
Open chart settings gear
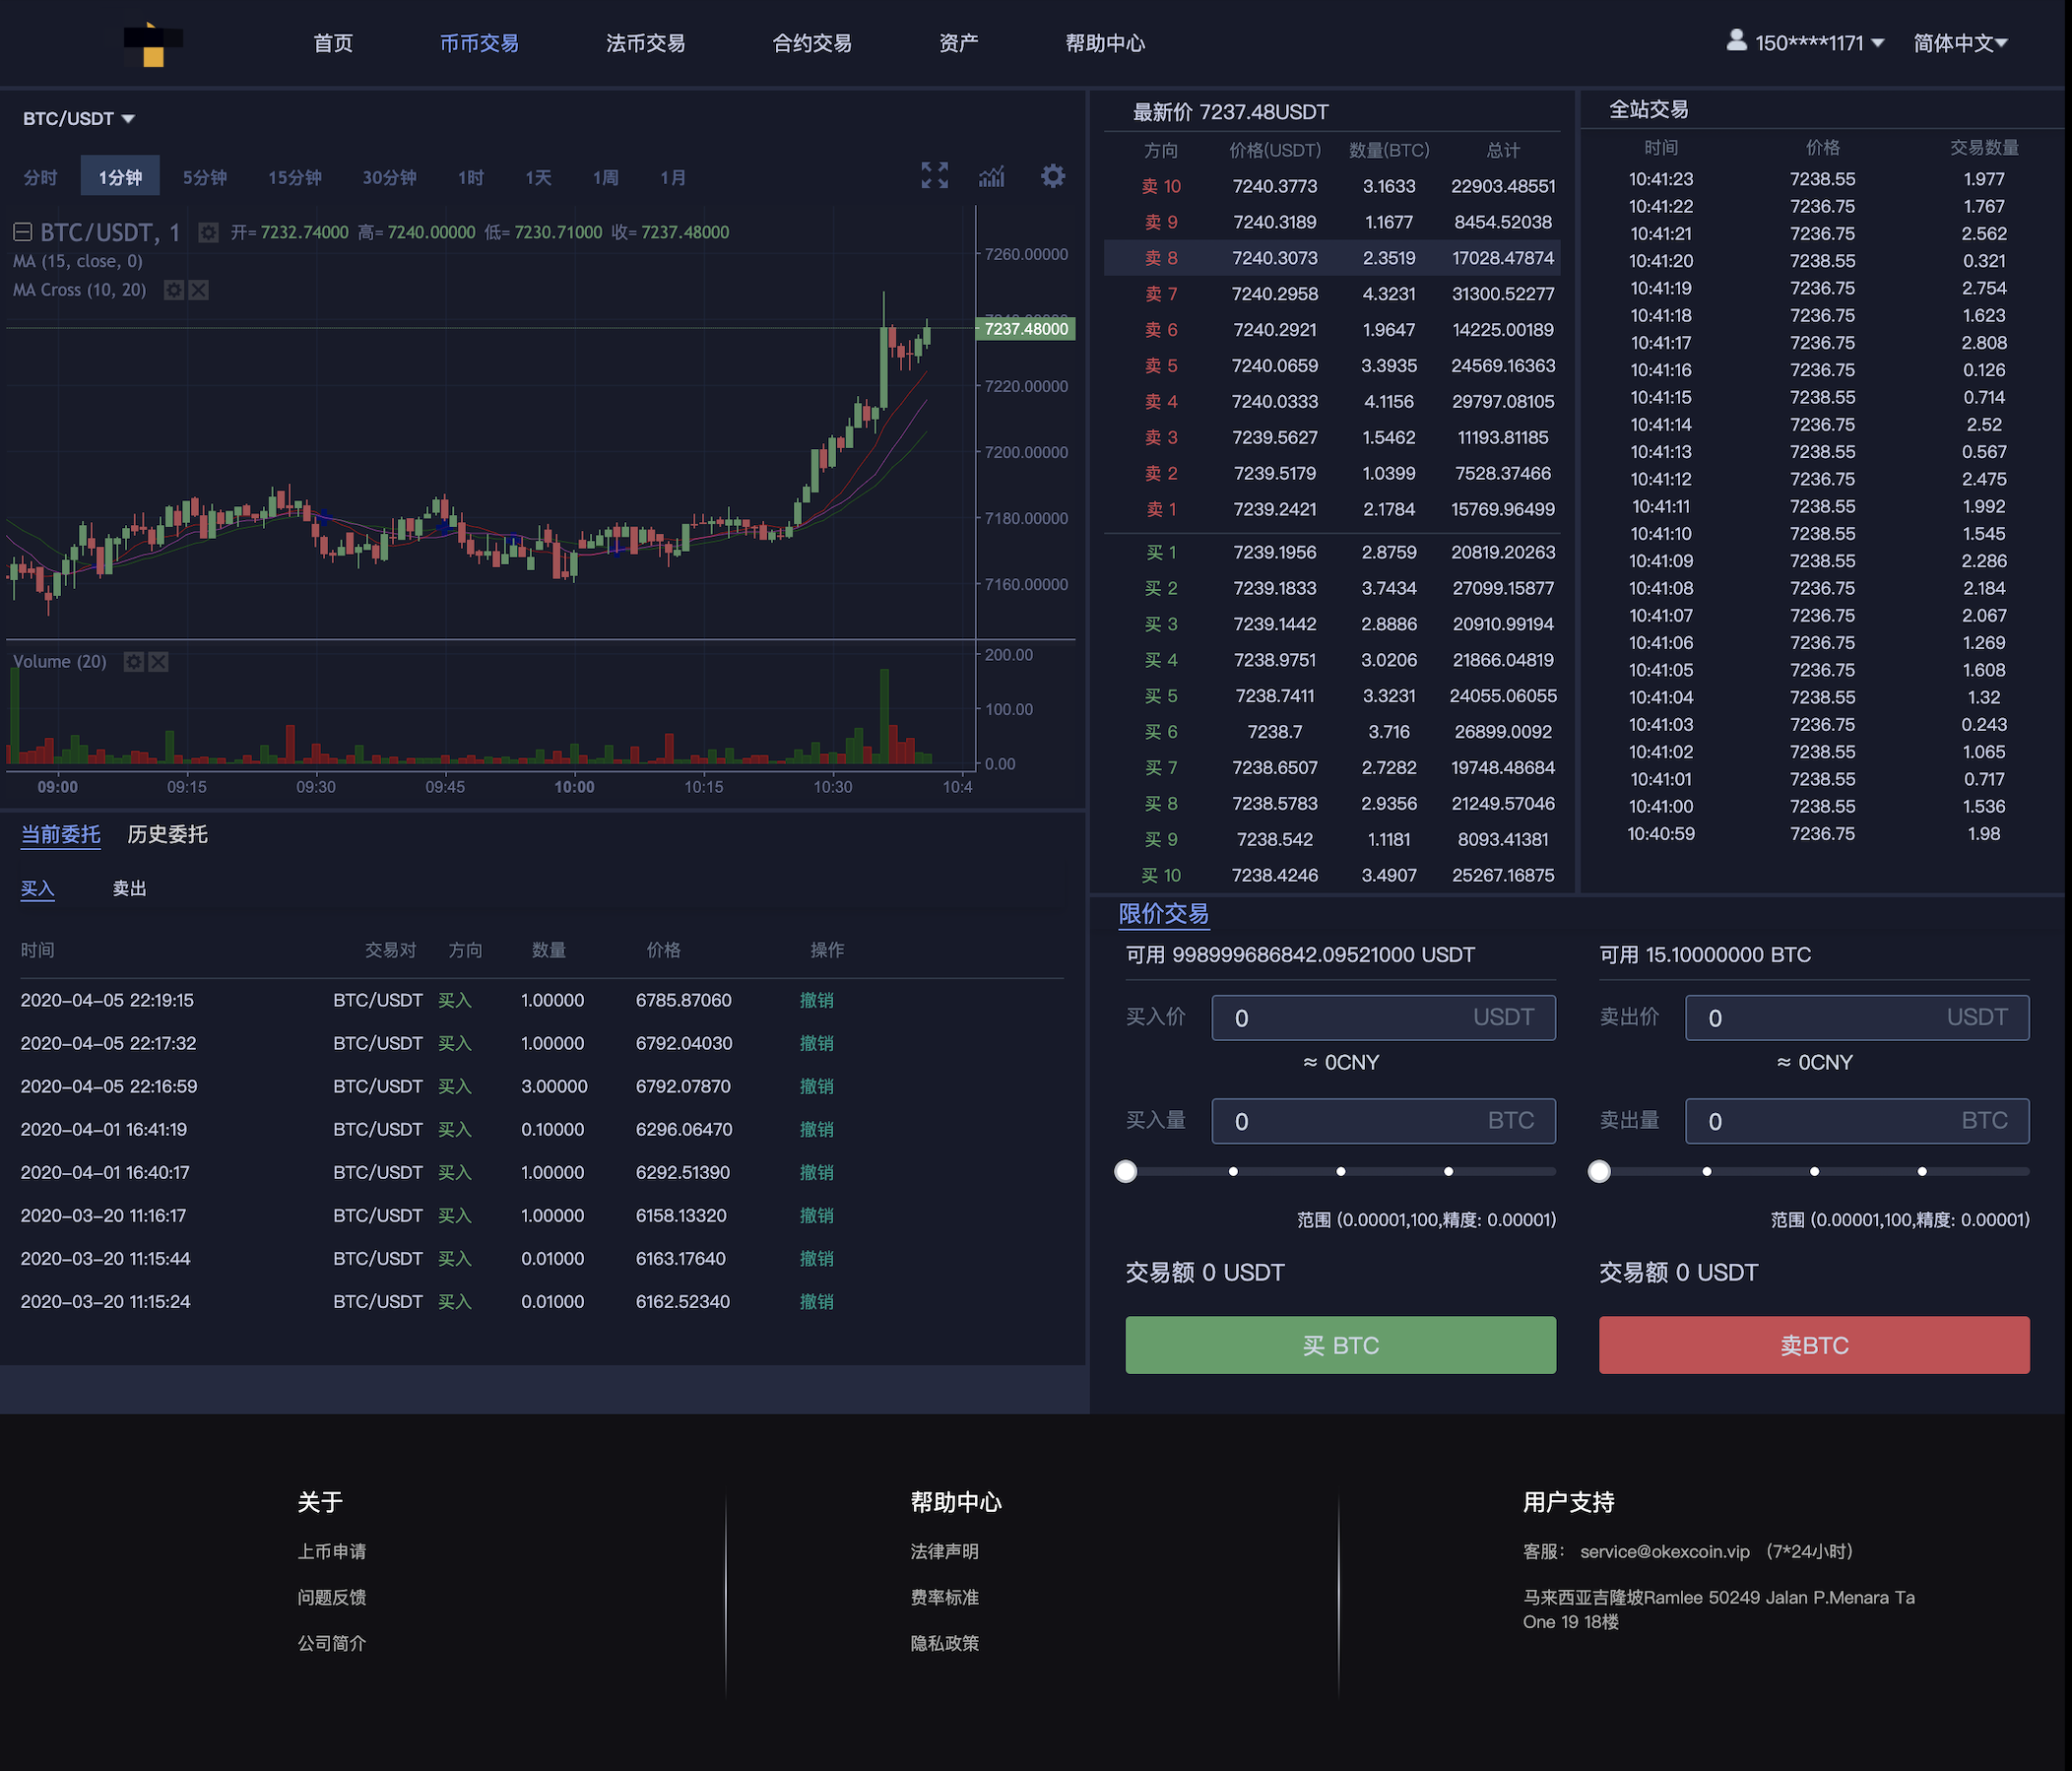pyautogui.click(x=1052, y=176)
